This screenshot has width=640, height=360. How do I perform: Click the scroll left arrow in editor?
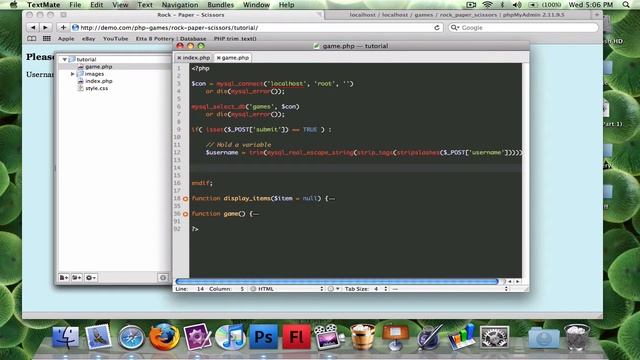click(x=510, y=282)
